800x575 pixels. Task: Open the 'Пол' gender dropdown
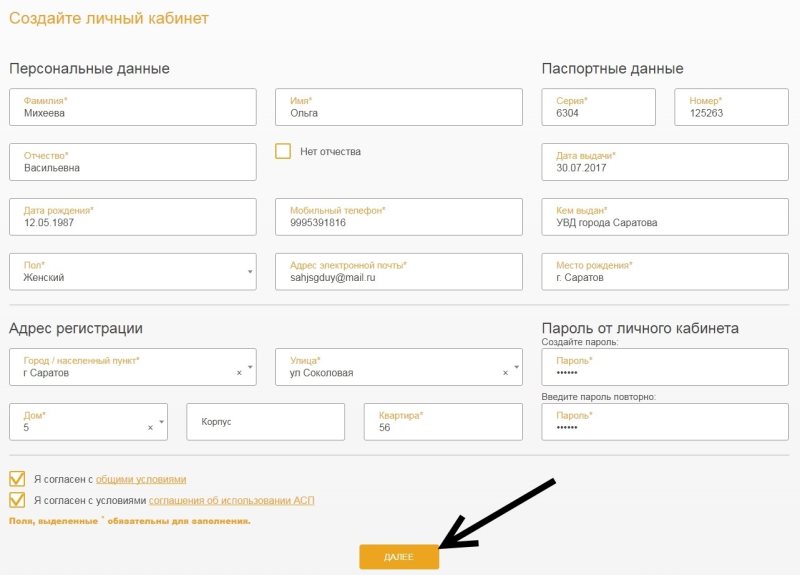click(x=249, y=272)
